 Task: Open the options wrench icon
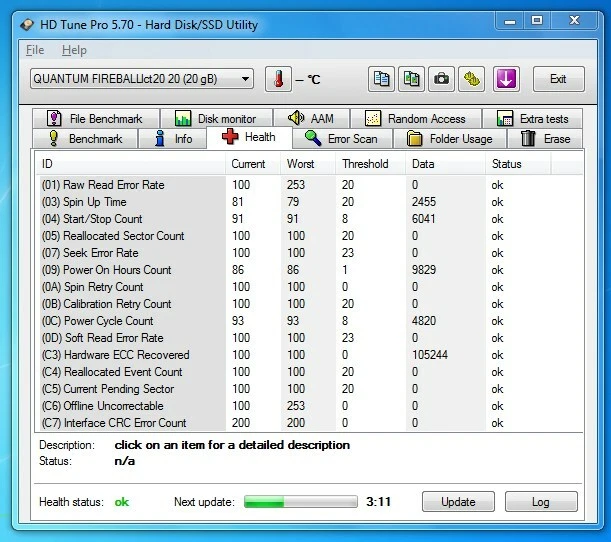[471, 79]
